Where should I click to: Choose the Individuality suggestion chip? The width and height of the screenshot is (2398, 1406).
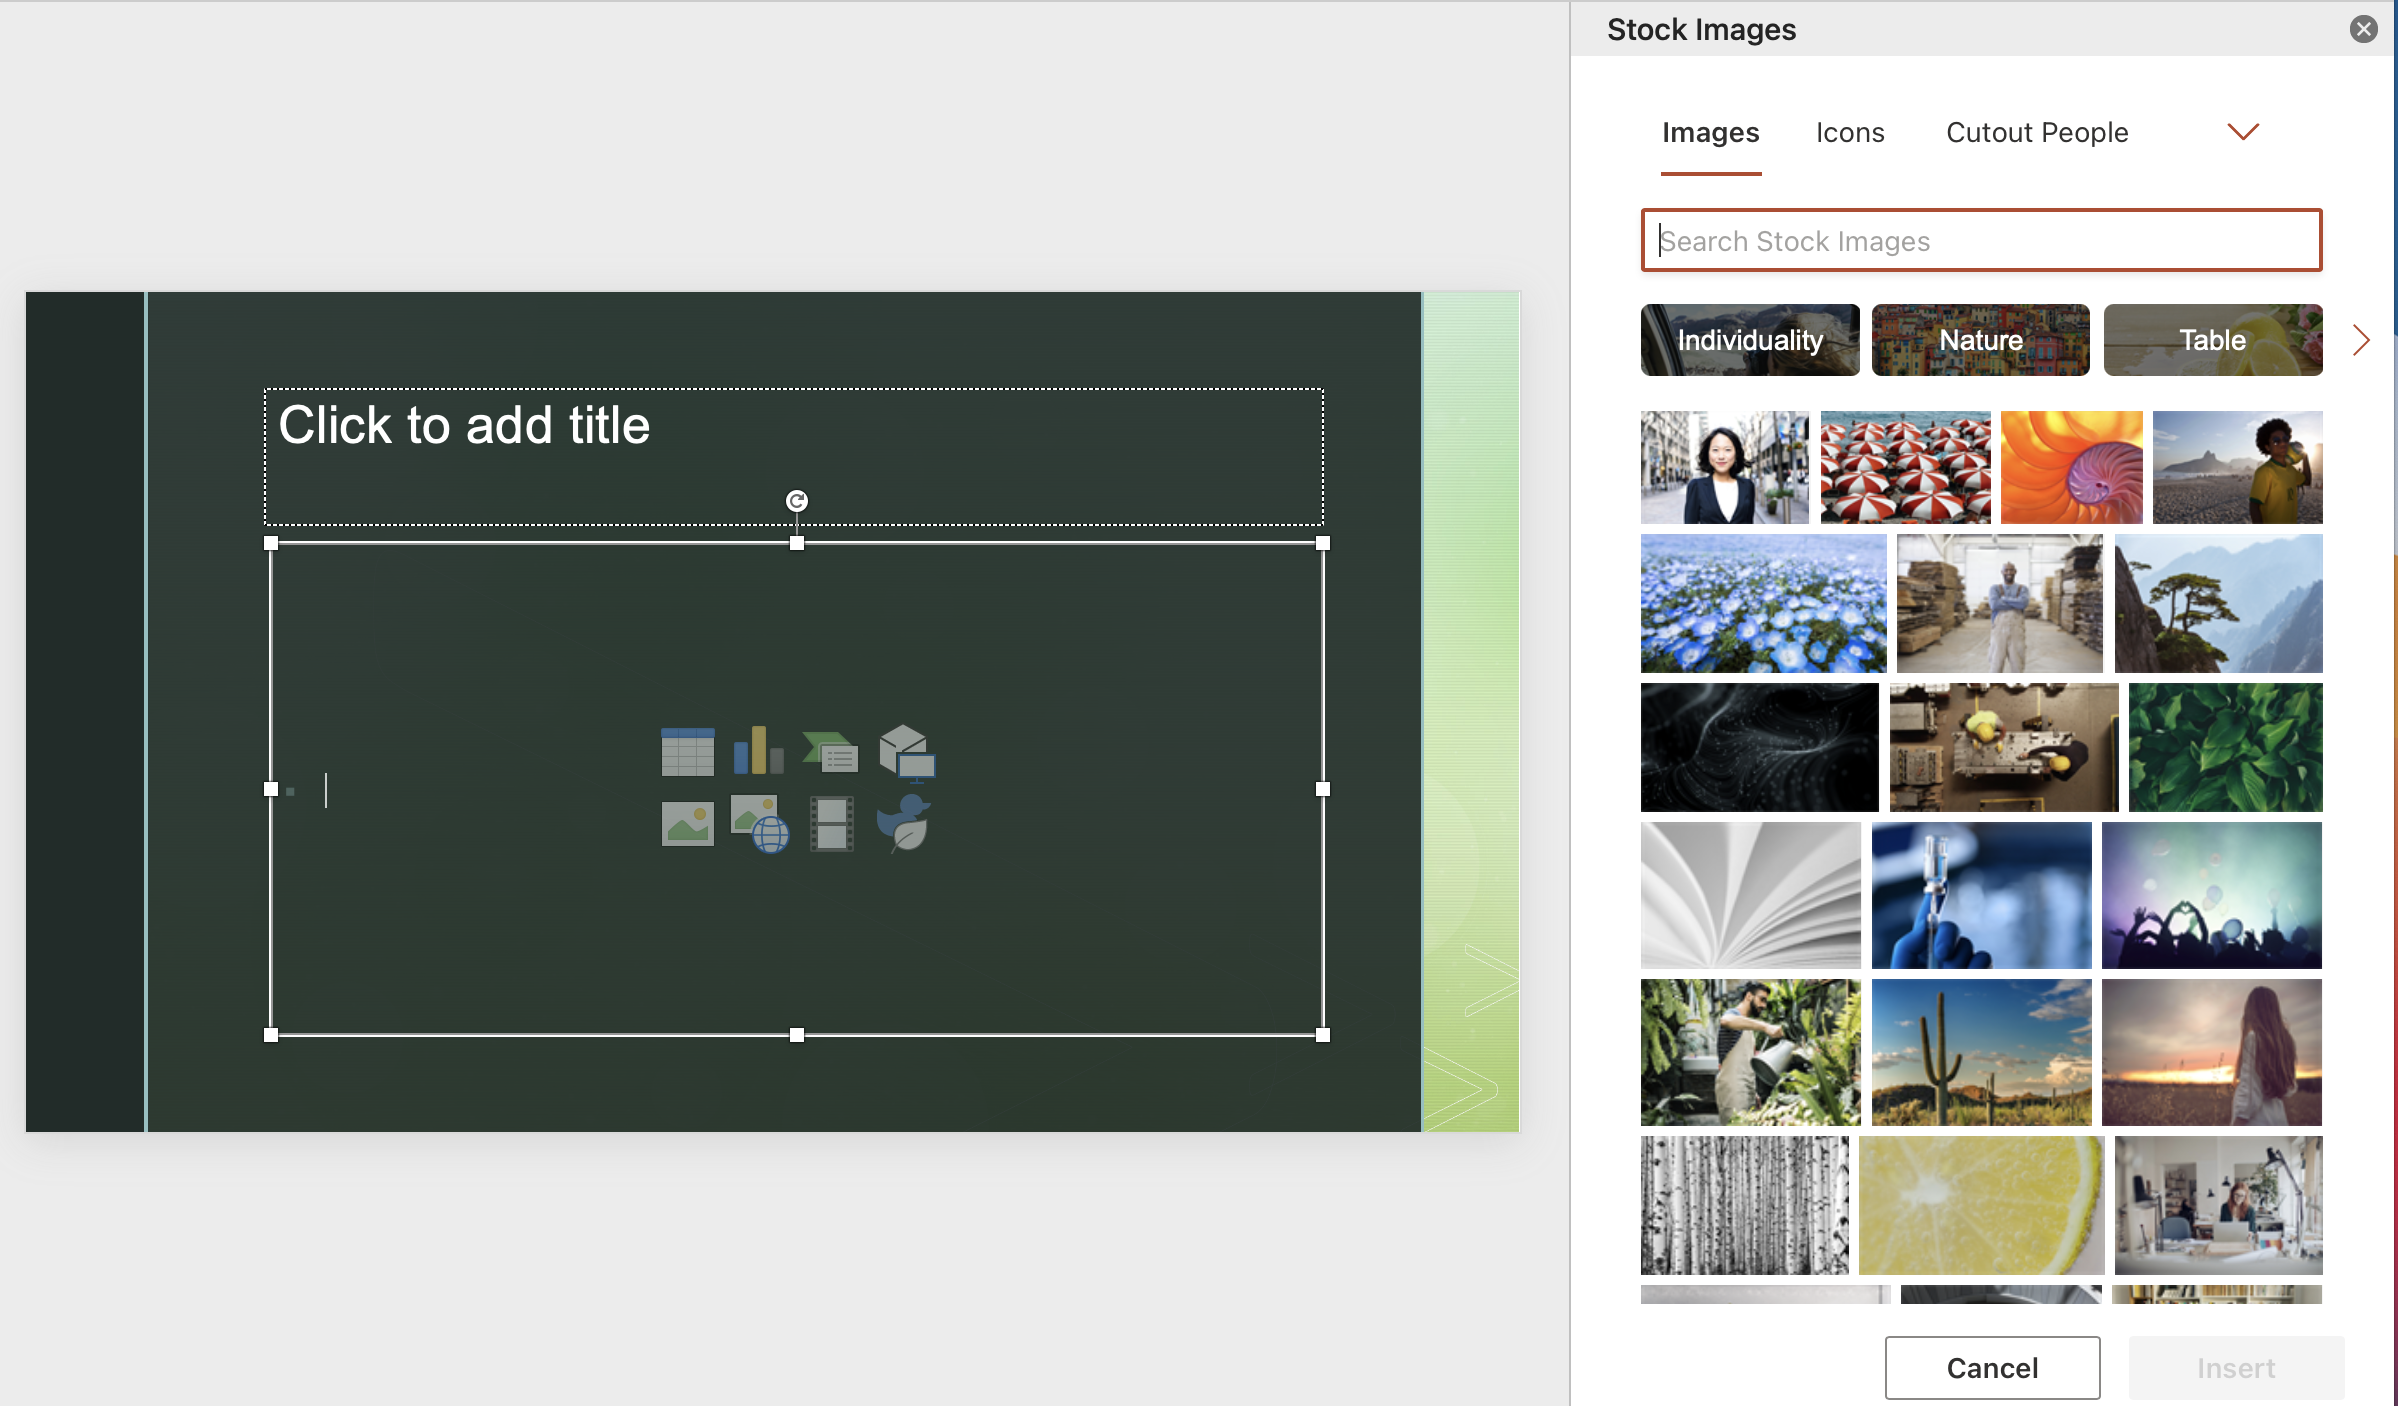(1750, 340)
